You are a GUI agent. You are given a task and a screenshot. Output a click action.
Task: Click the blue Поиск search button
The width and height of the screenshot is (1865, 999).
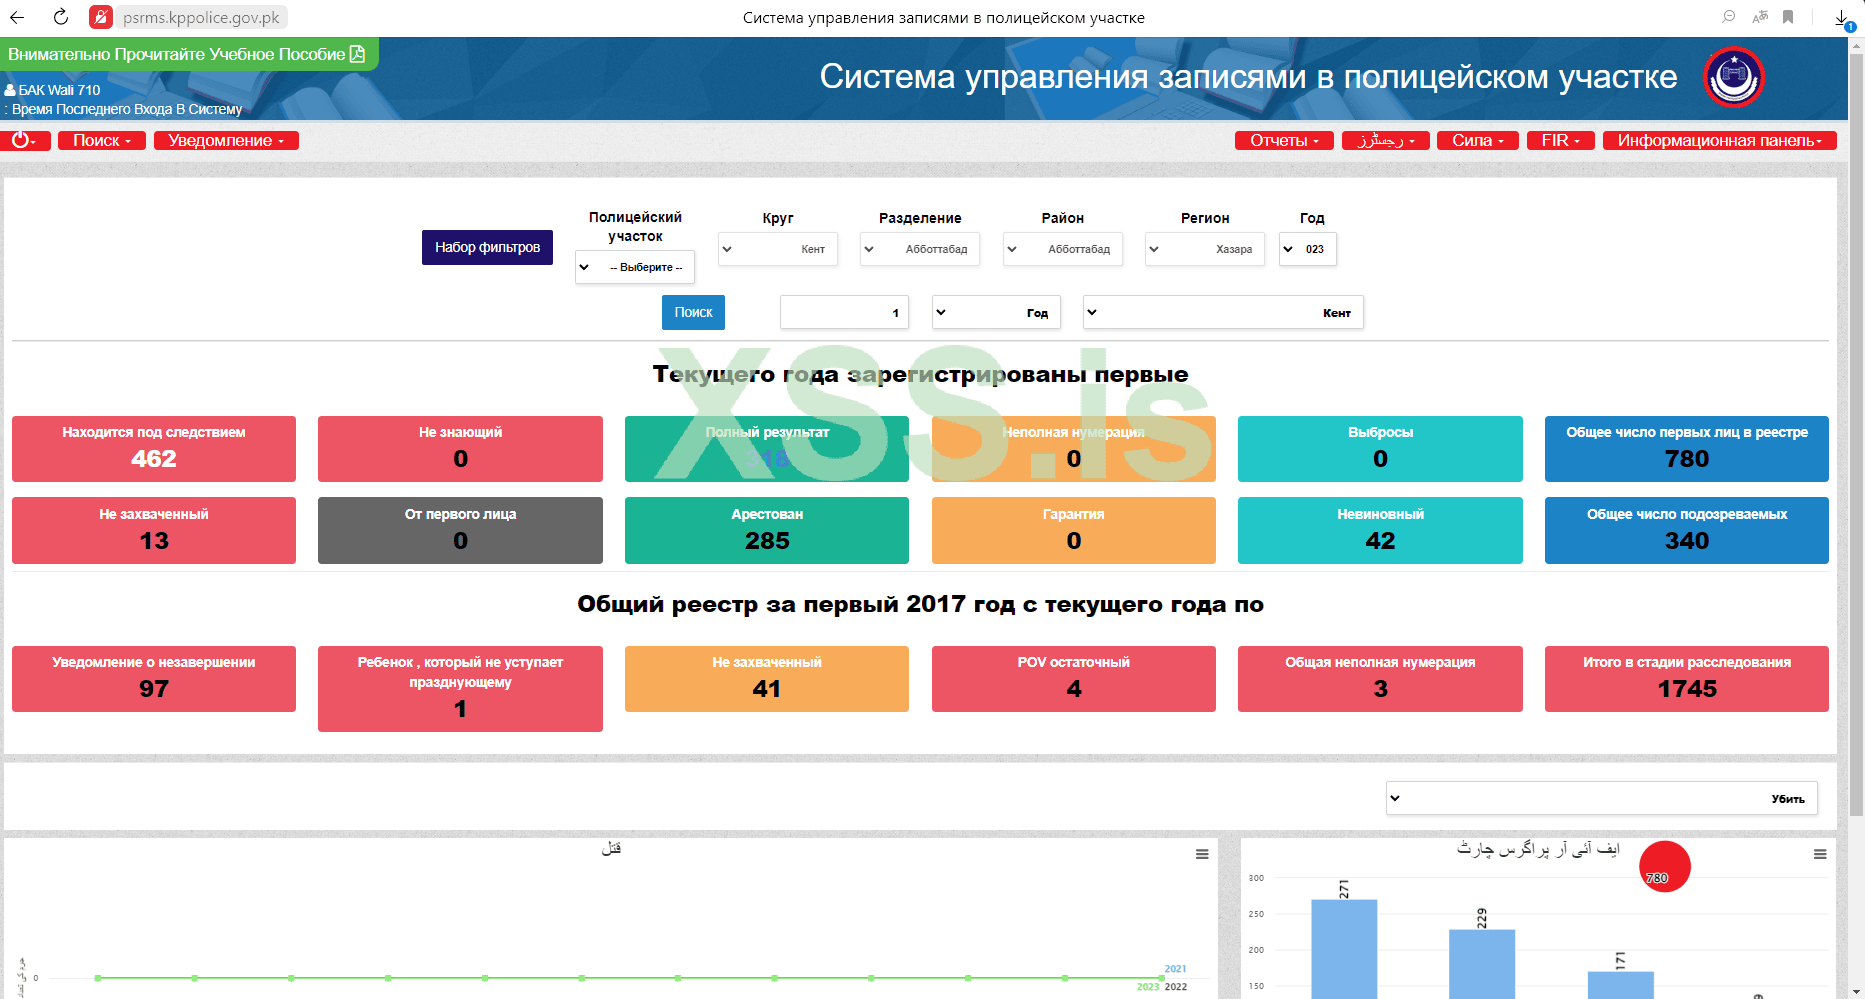point(693,312)
